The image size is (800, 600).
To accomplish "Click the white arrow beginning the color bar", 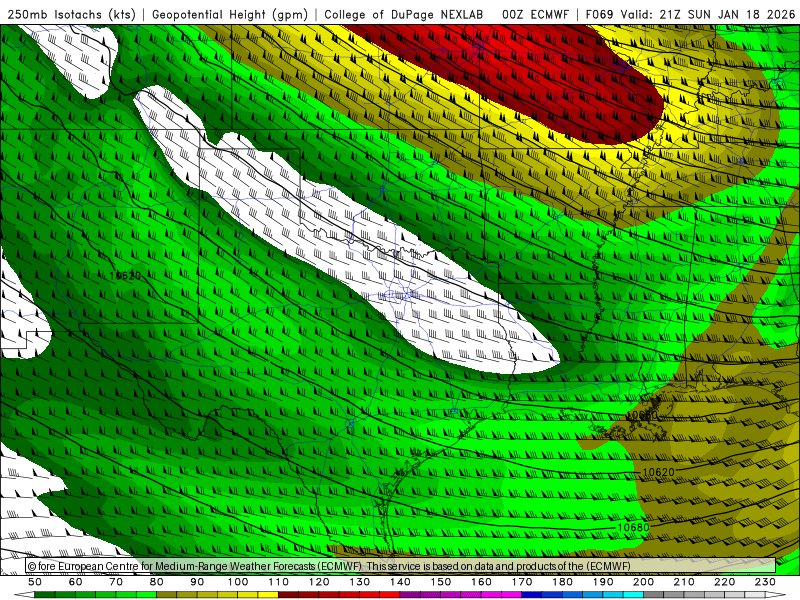I will click(24, 594).
